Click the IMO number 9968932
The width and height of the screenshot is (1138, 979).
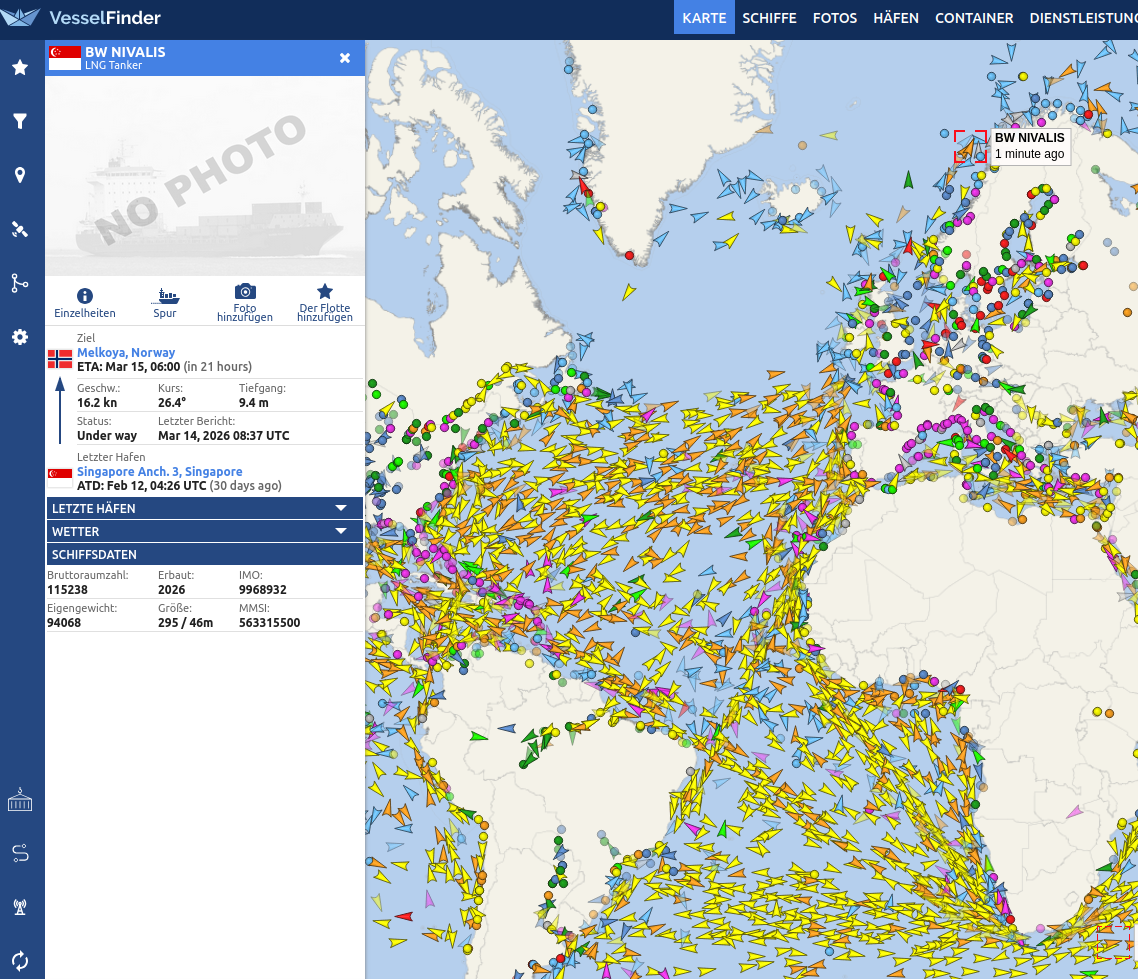[263, 590]
